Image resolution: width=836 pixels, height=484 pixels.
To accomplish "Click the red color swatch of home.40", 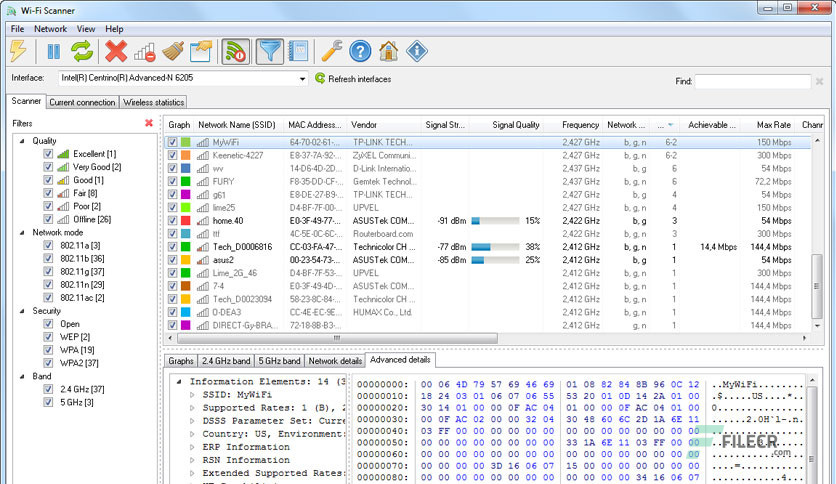I will tap(186, 221).
